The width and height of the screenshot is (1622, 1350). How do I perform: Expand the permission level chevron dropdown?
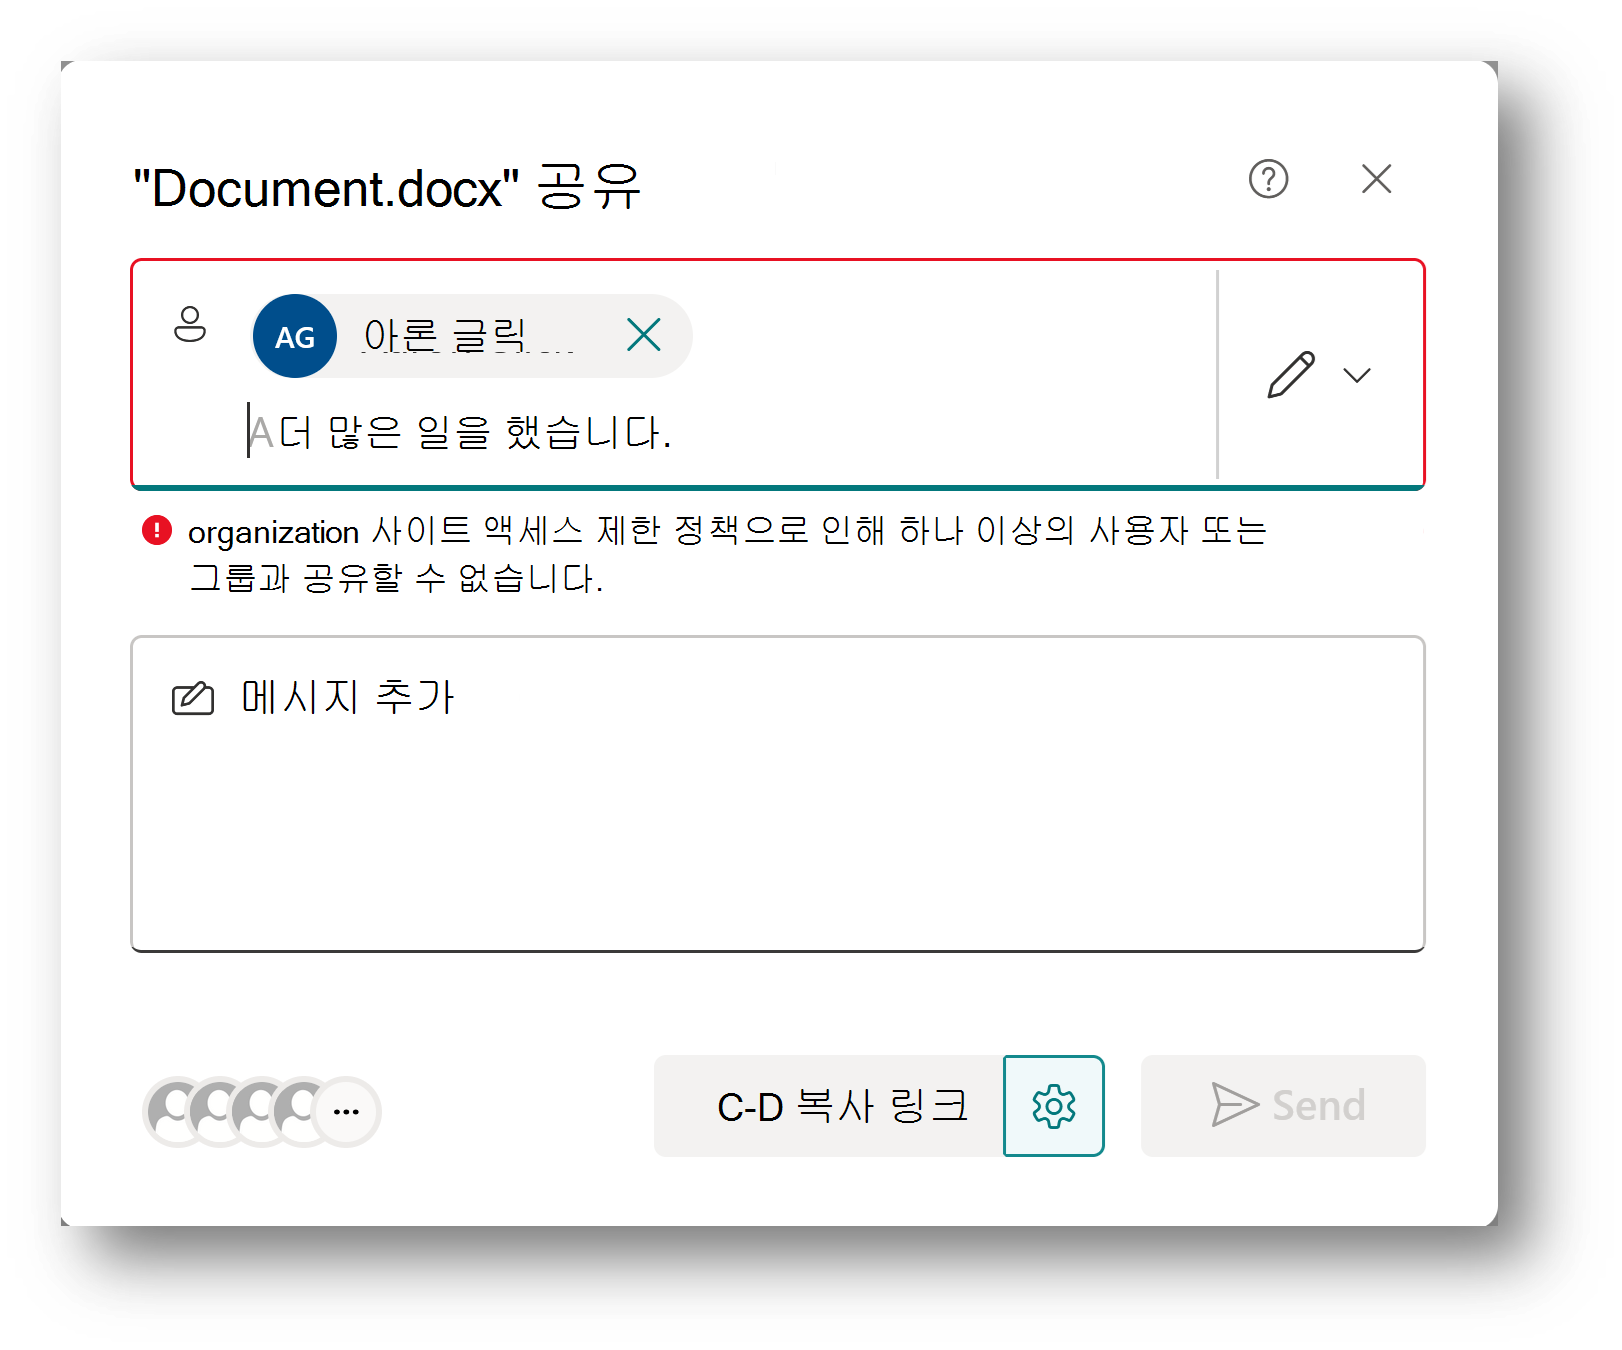[1357, 375]
